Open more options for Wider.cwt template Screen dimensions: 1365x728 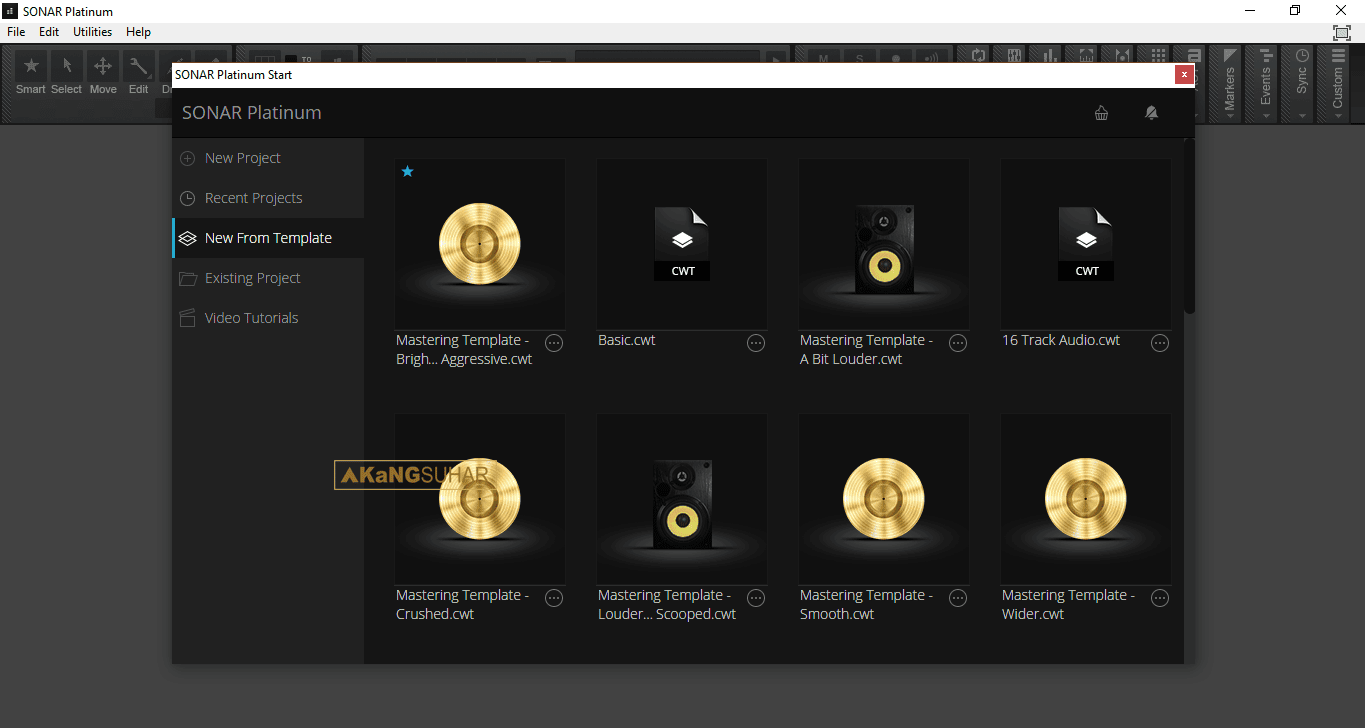click(1160, 598)
